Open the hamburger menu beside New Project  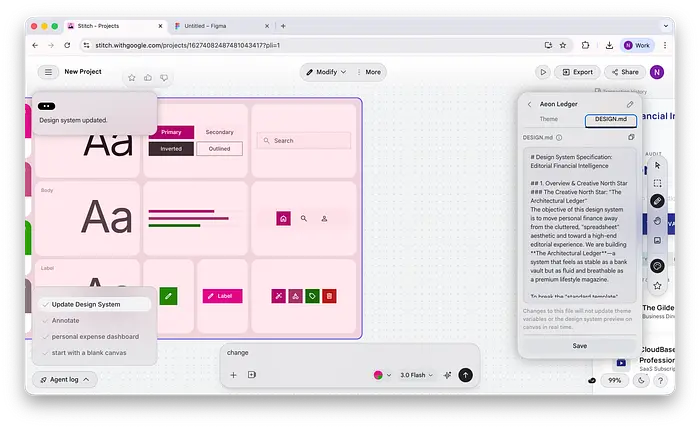(47, 72)
